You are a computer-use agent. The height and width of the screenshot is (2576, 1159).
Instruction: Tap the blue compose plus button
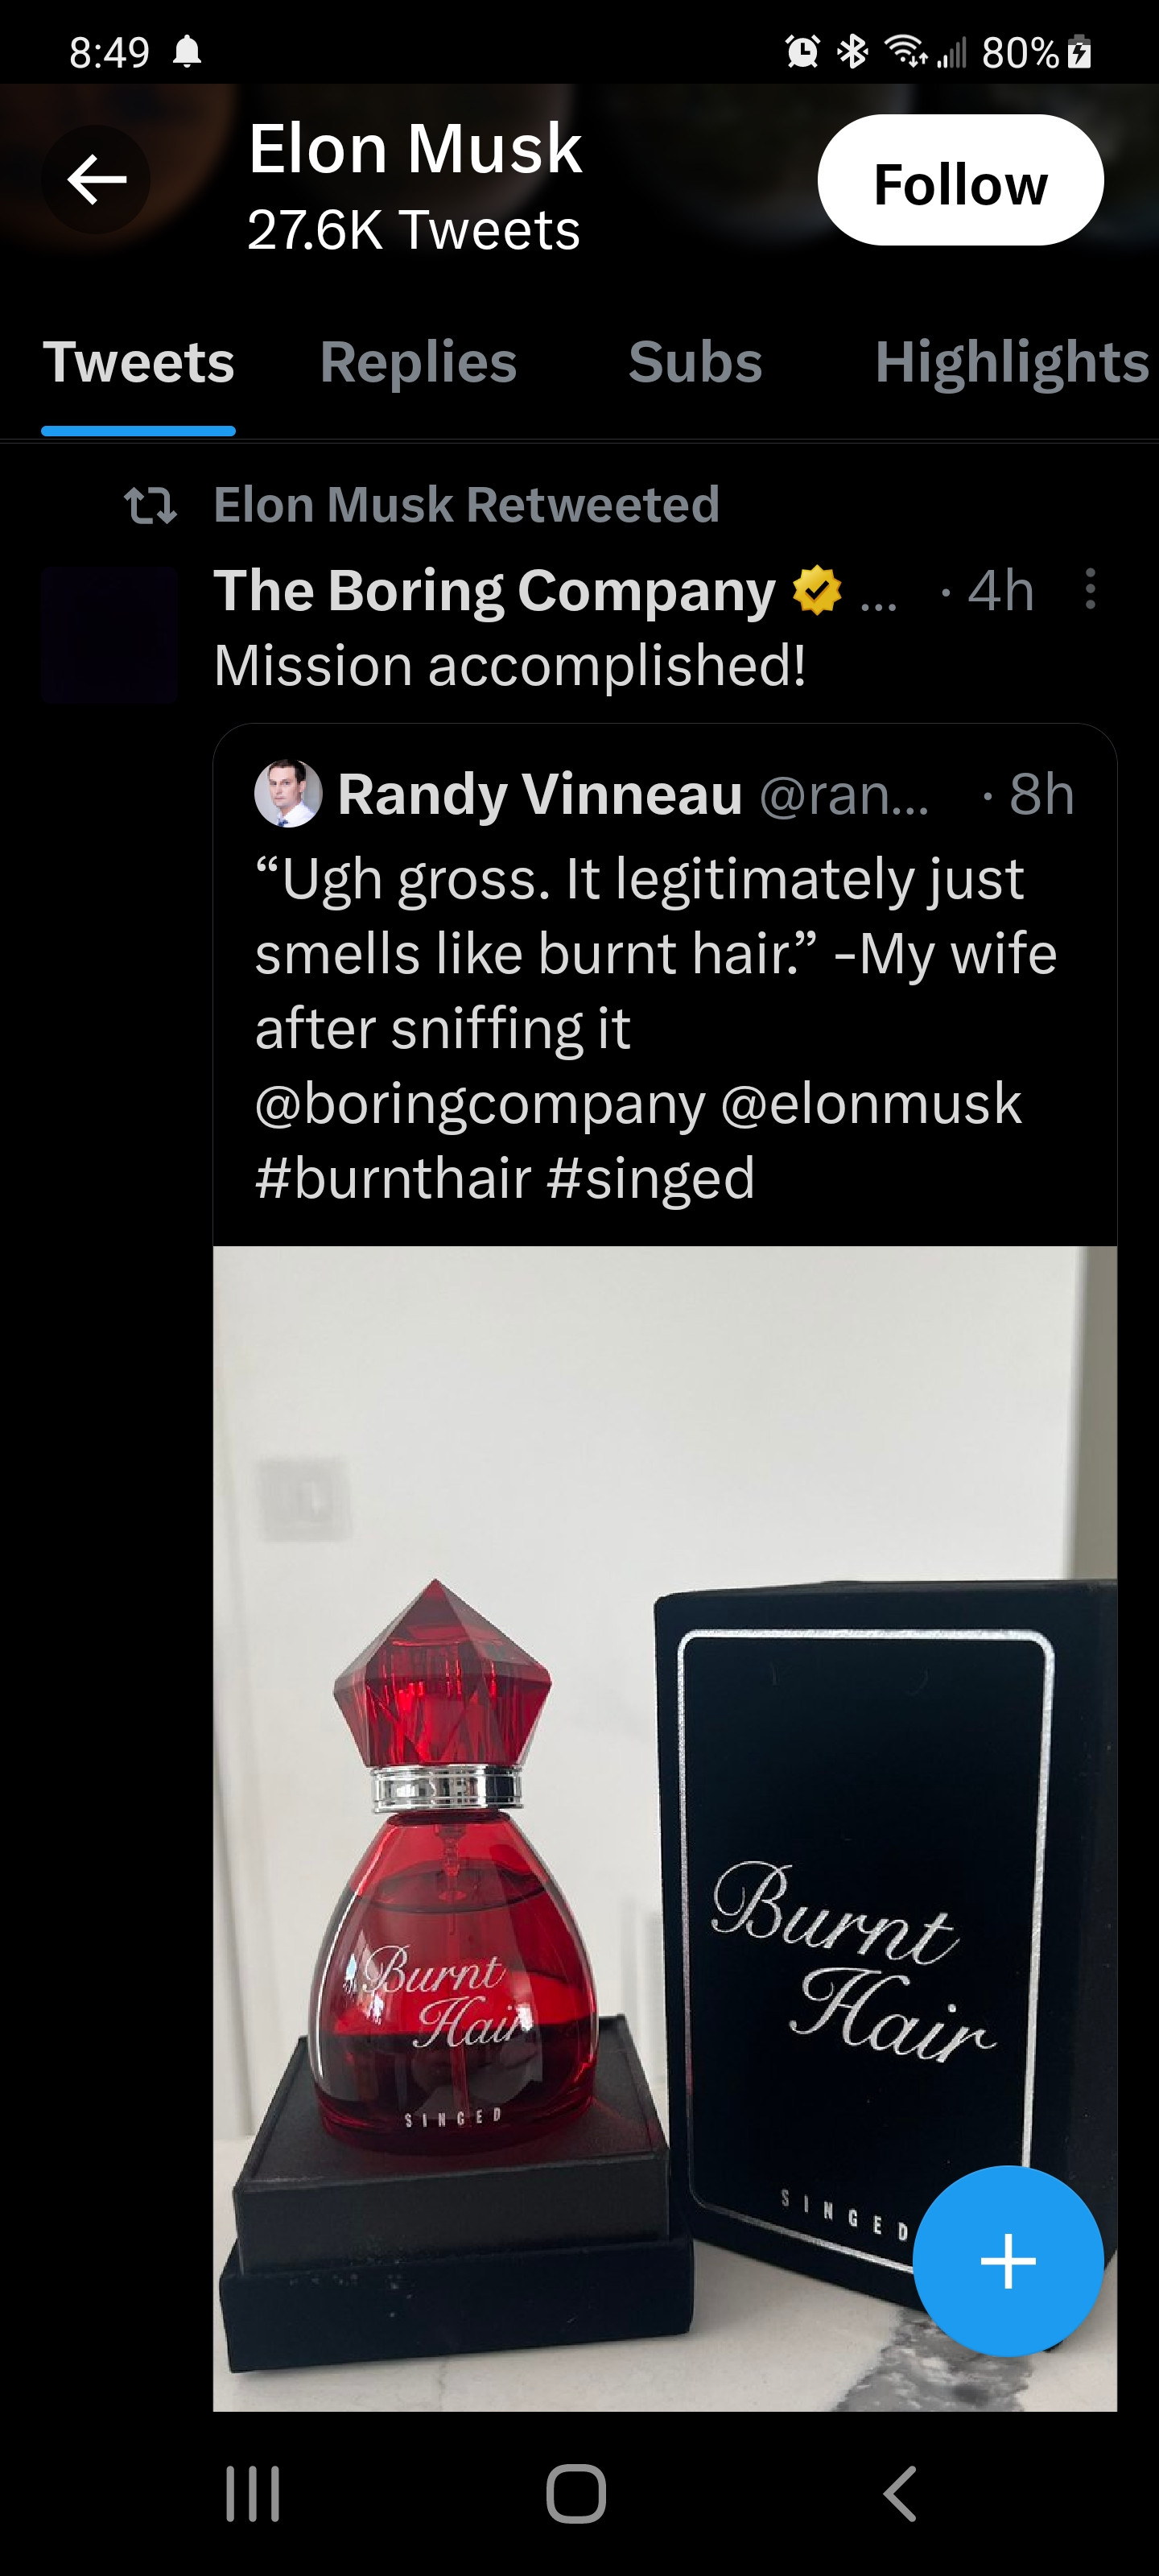click(1008, 2261)
